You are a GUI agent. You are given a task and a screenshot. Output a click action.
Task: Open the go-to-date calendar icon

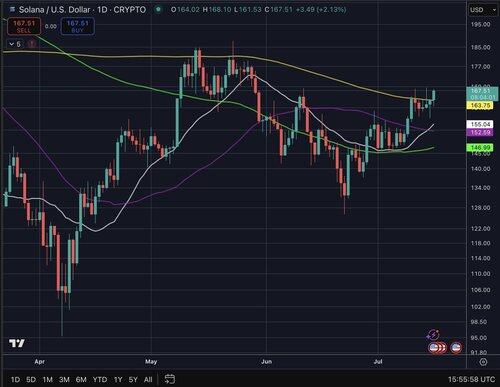(x=170, y=379)
